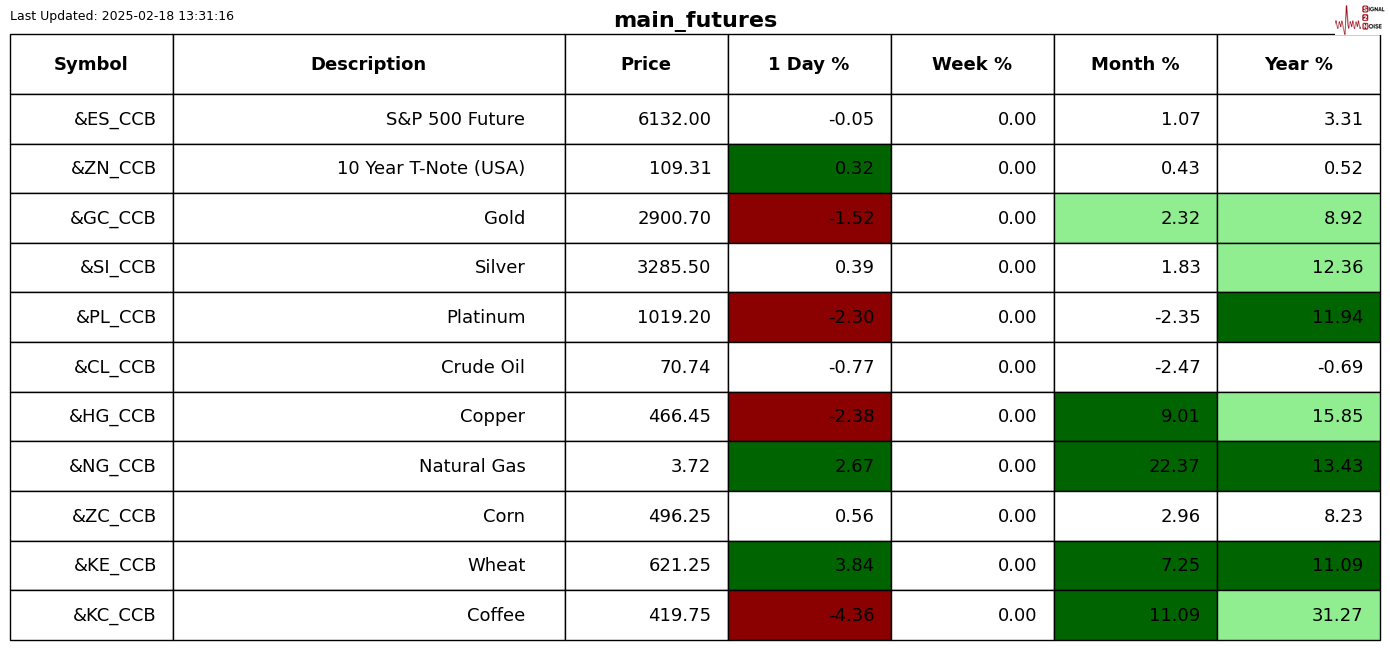Viewport: 1390px width, 650px height.
Task: Select the Copper price 466.45
Action: click(x=679, y=417)
